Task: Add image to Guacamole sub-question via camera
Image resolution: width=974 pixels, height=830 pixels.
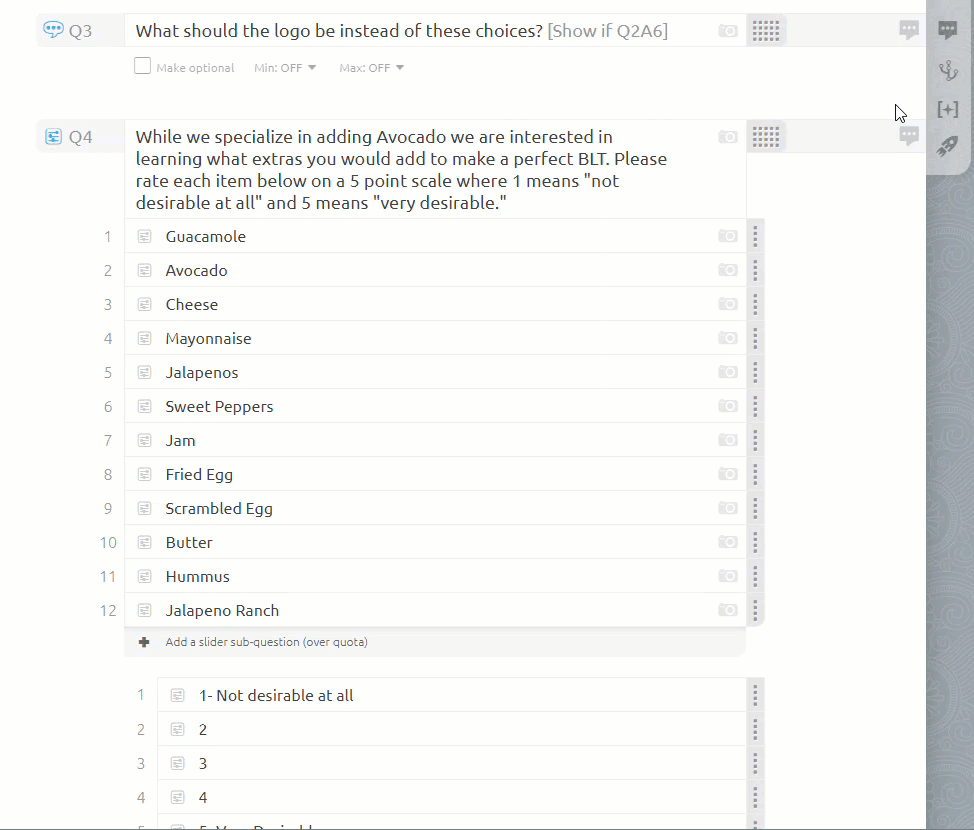Action: [x=728, y=237]
